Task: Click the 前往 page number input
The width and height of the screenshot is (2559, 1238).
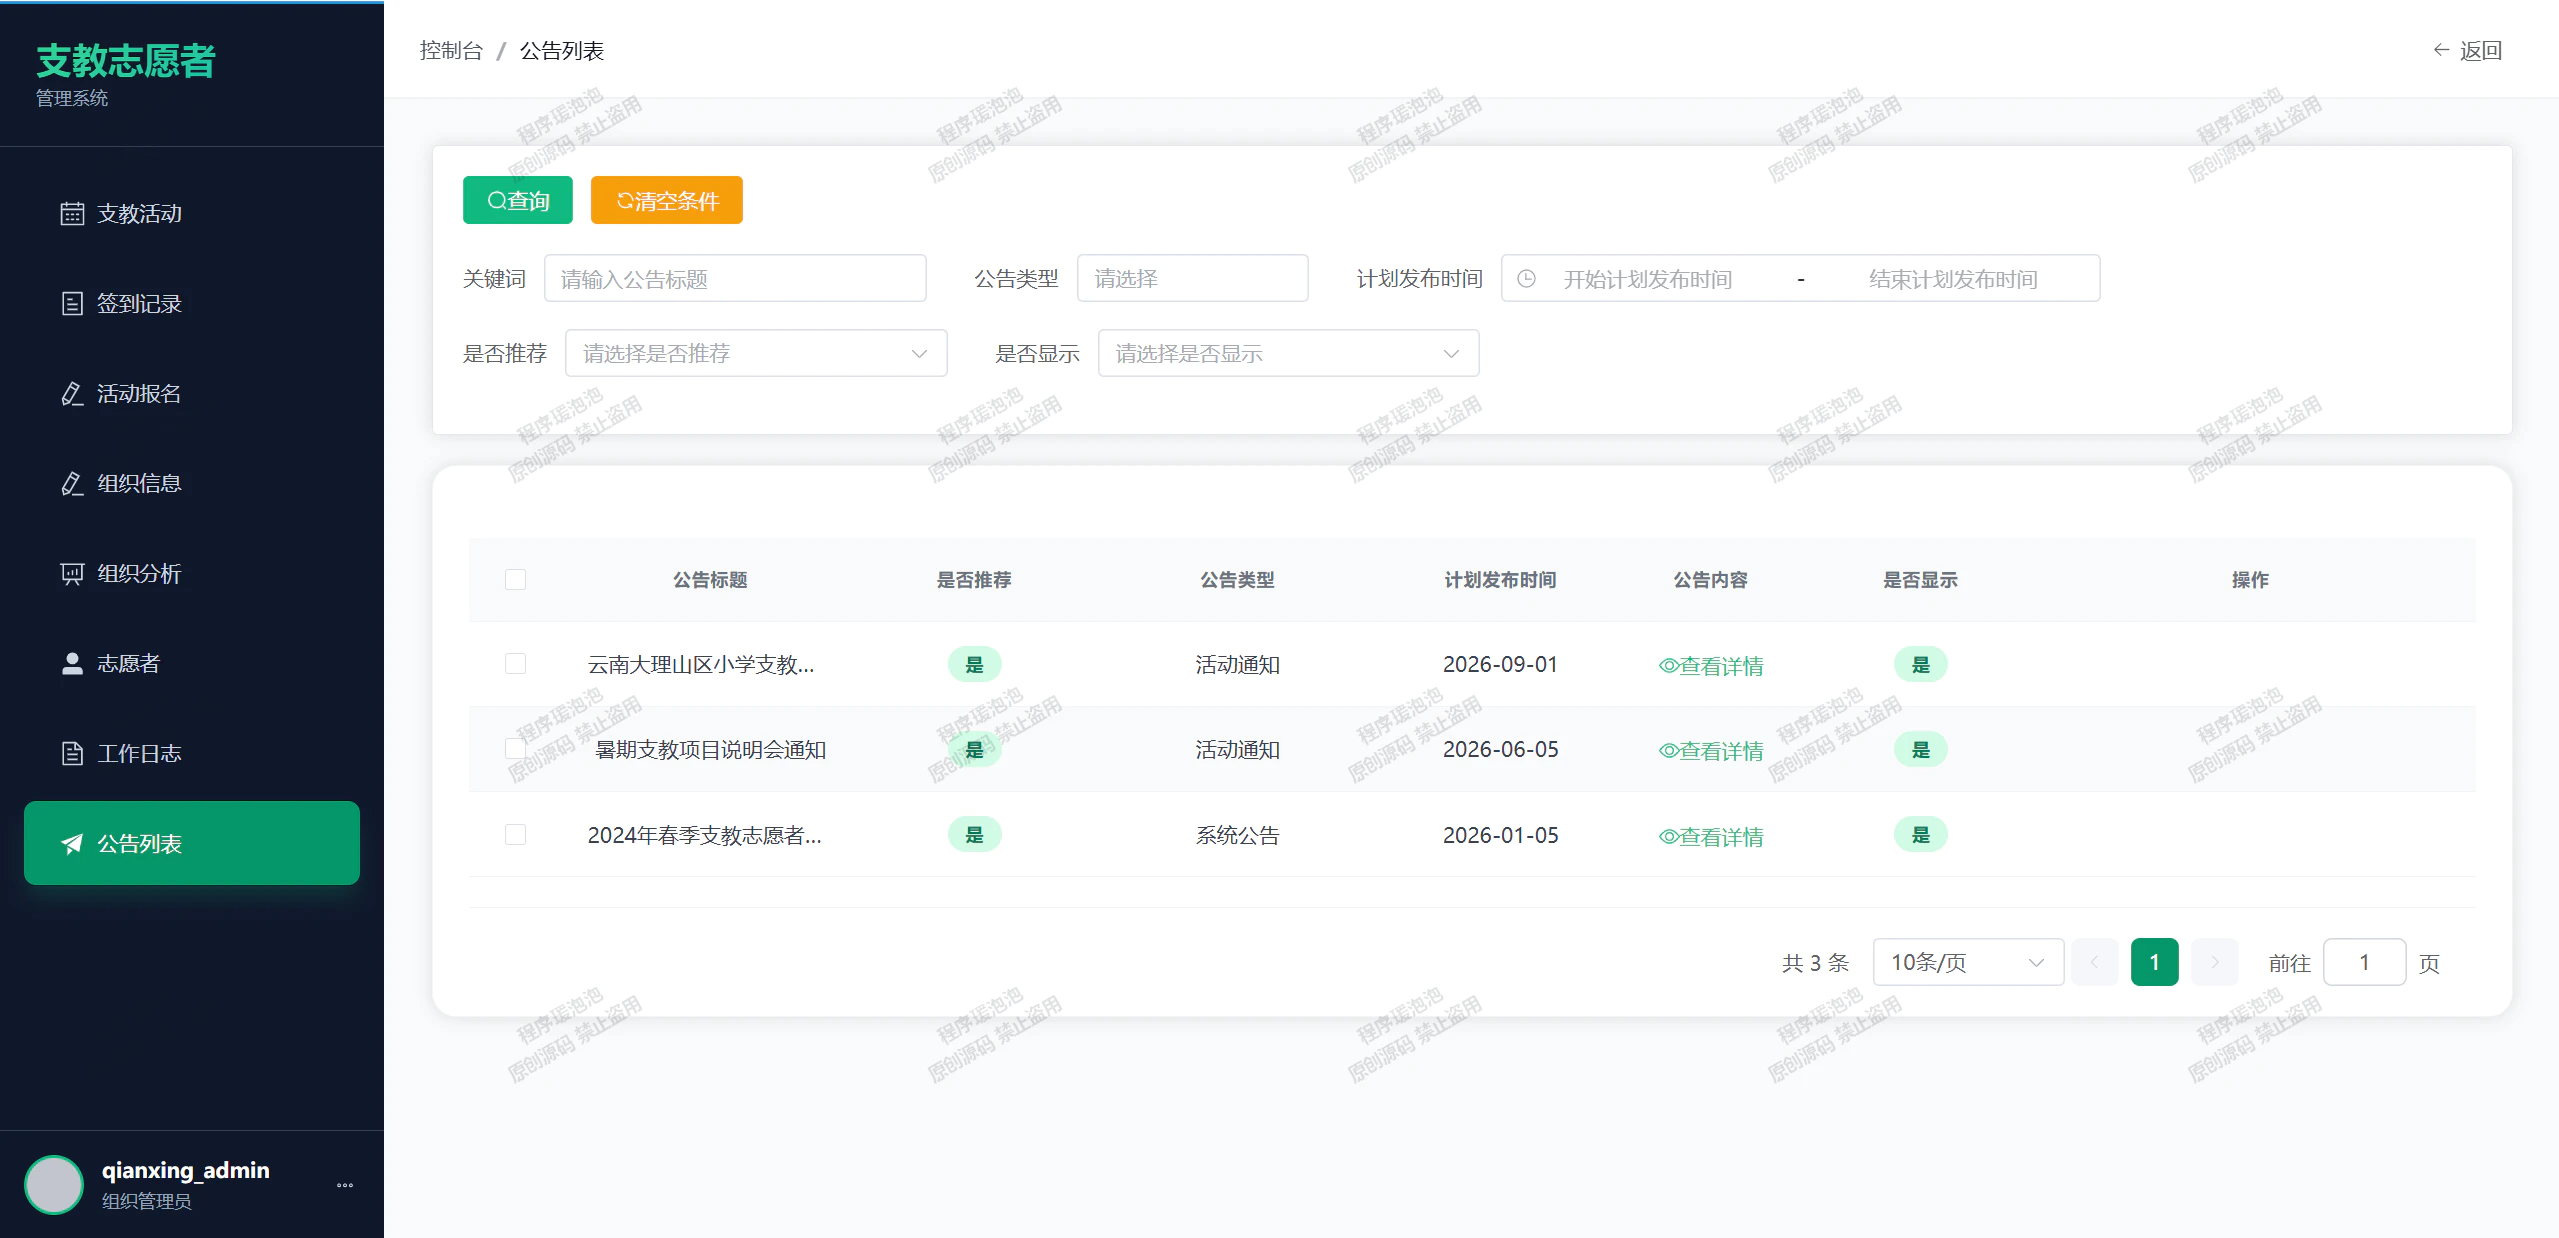Action: 2364,962
